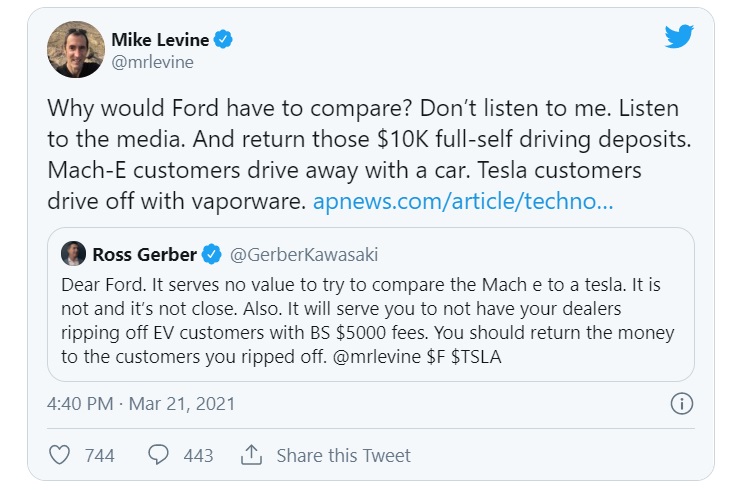Click the 443 replies count

click(198, 455)
